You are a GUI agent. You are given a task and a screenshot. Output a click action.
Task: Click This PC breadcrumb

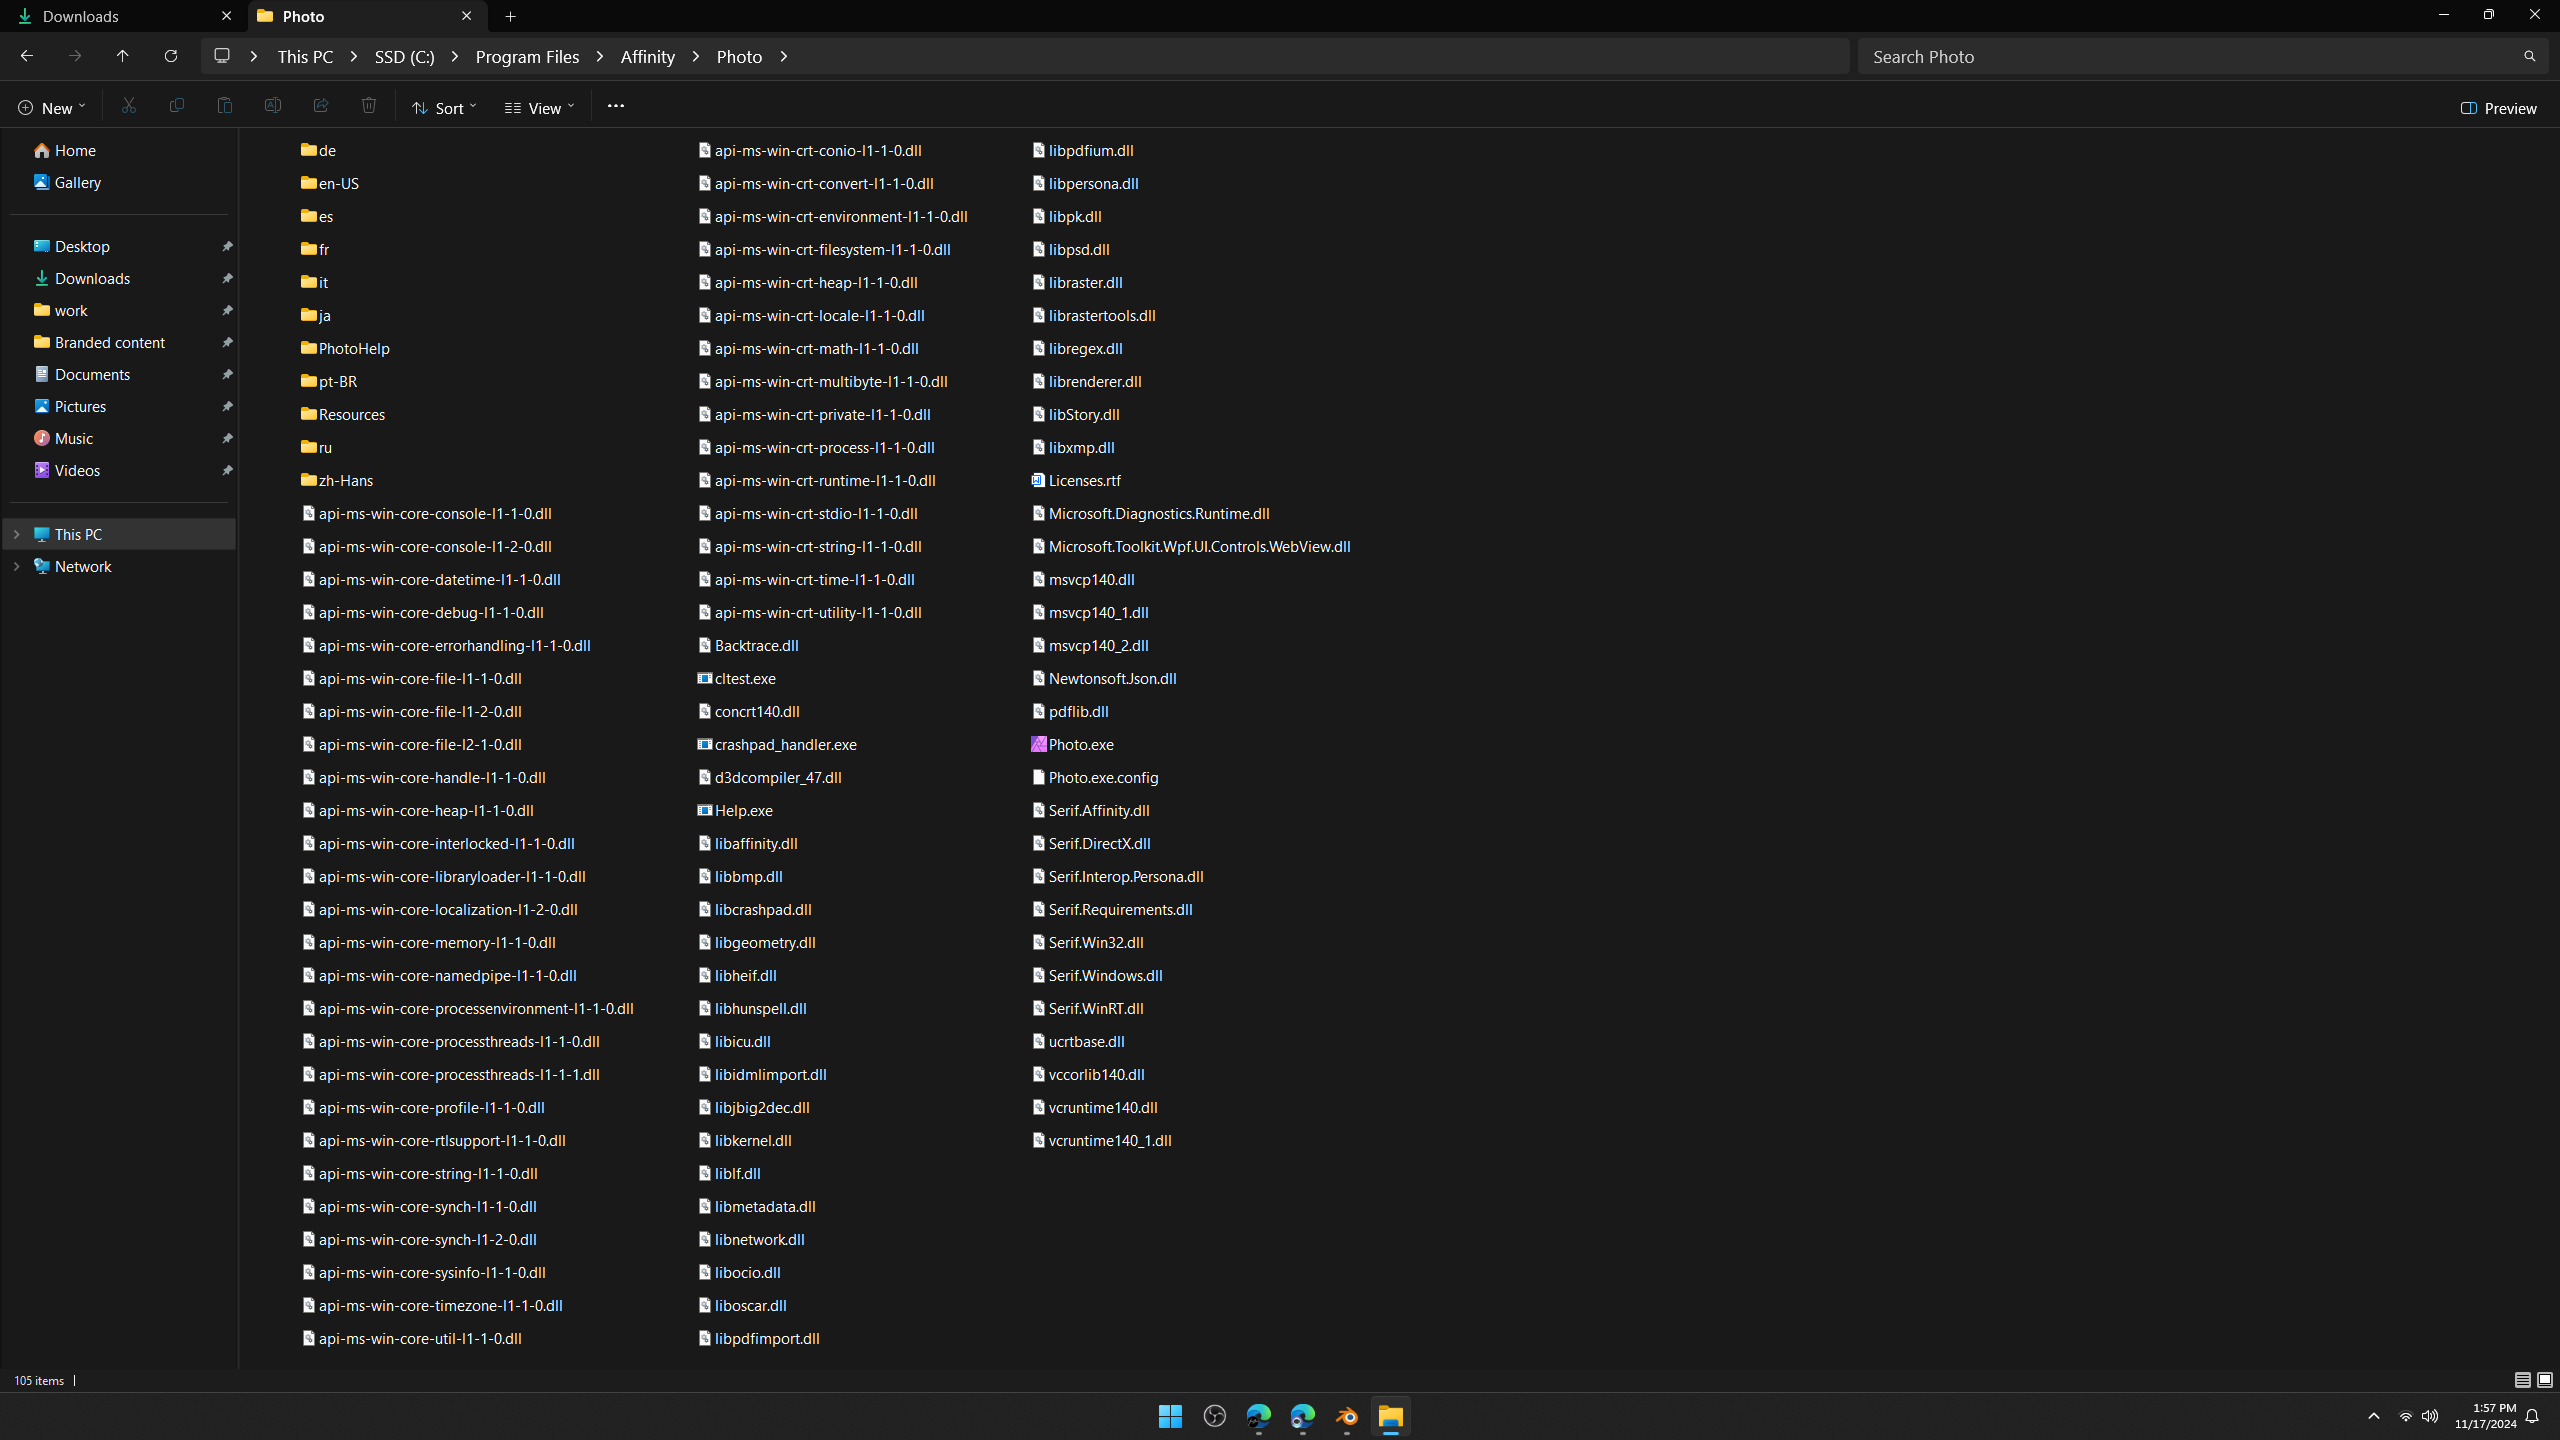tap(305, 57)
